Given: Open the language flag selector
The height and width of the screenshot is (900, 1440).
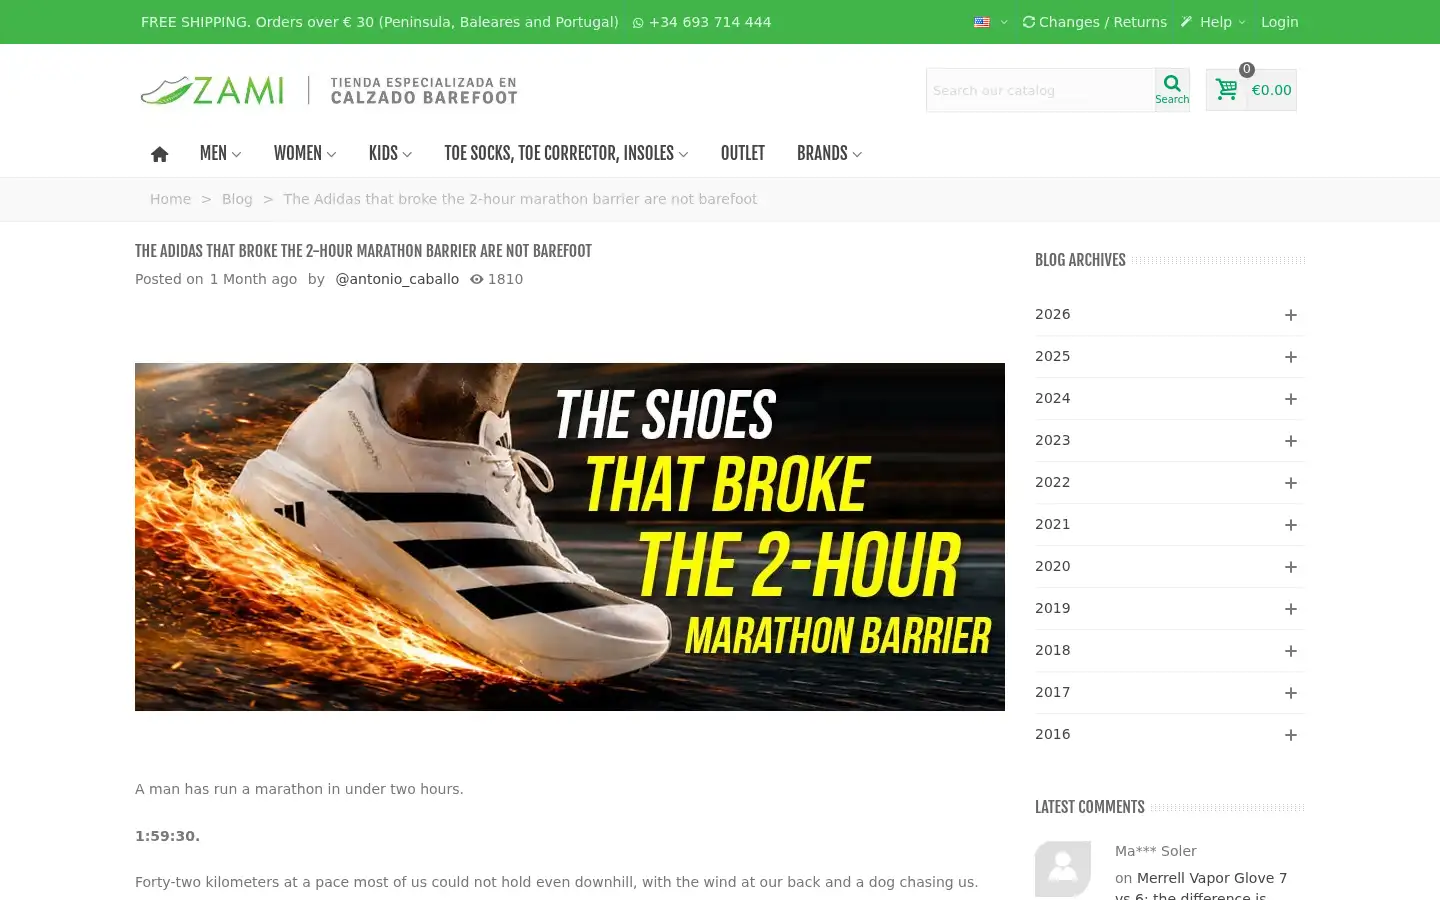Looking at the screenshot, I should coord(990,22).
